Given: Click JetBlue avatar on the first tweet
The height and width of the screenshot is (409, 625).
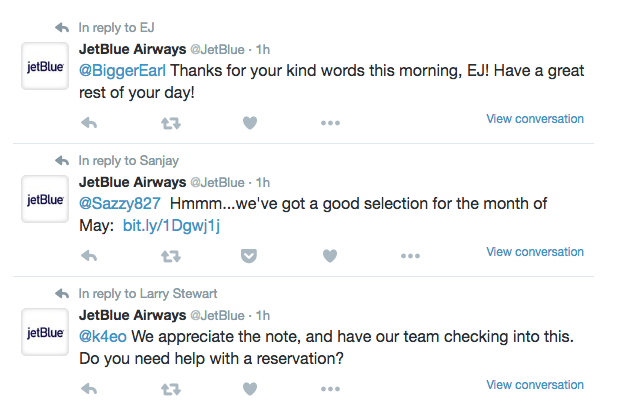Looking at the screenshot, I should tap(45, 67).
